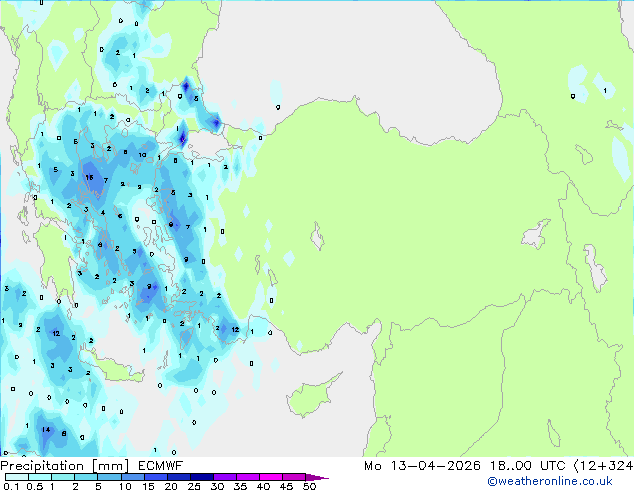Screen dimensions: 634x490
Task: Click the above-50 arrow at legend end
Action: [317, 477]
